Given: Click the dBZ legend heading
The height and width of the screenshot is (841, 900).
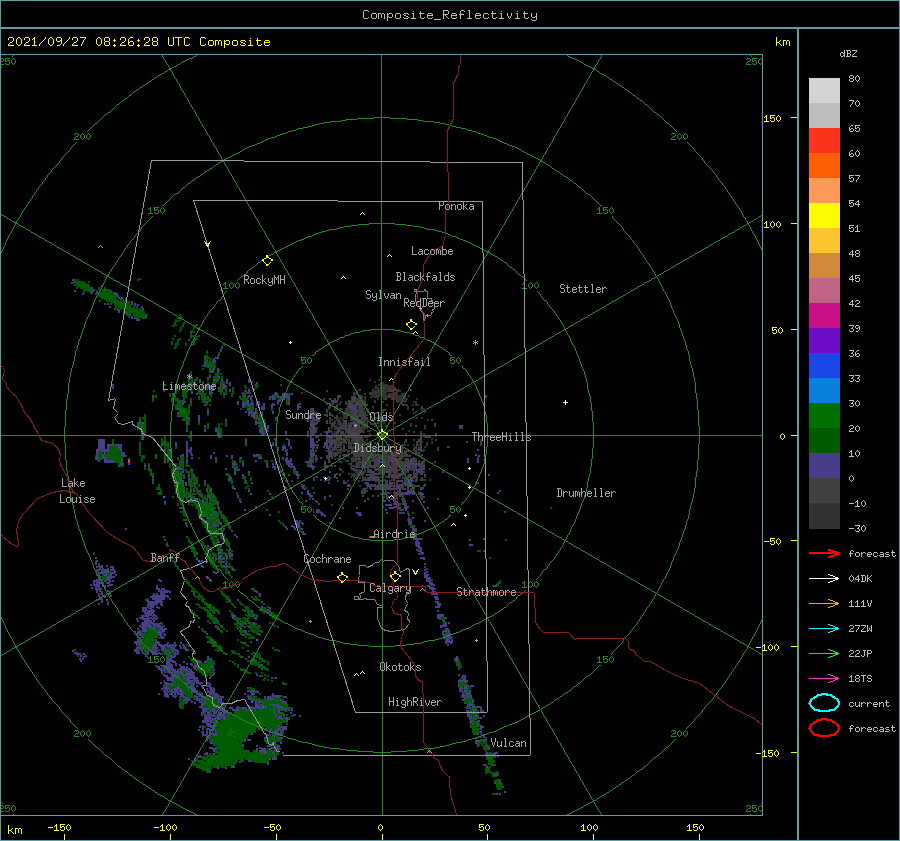Looking at the screenshot, I should point(848,53).
